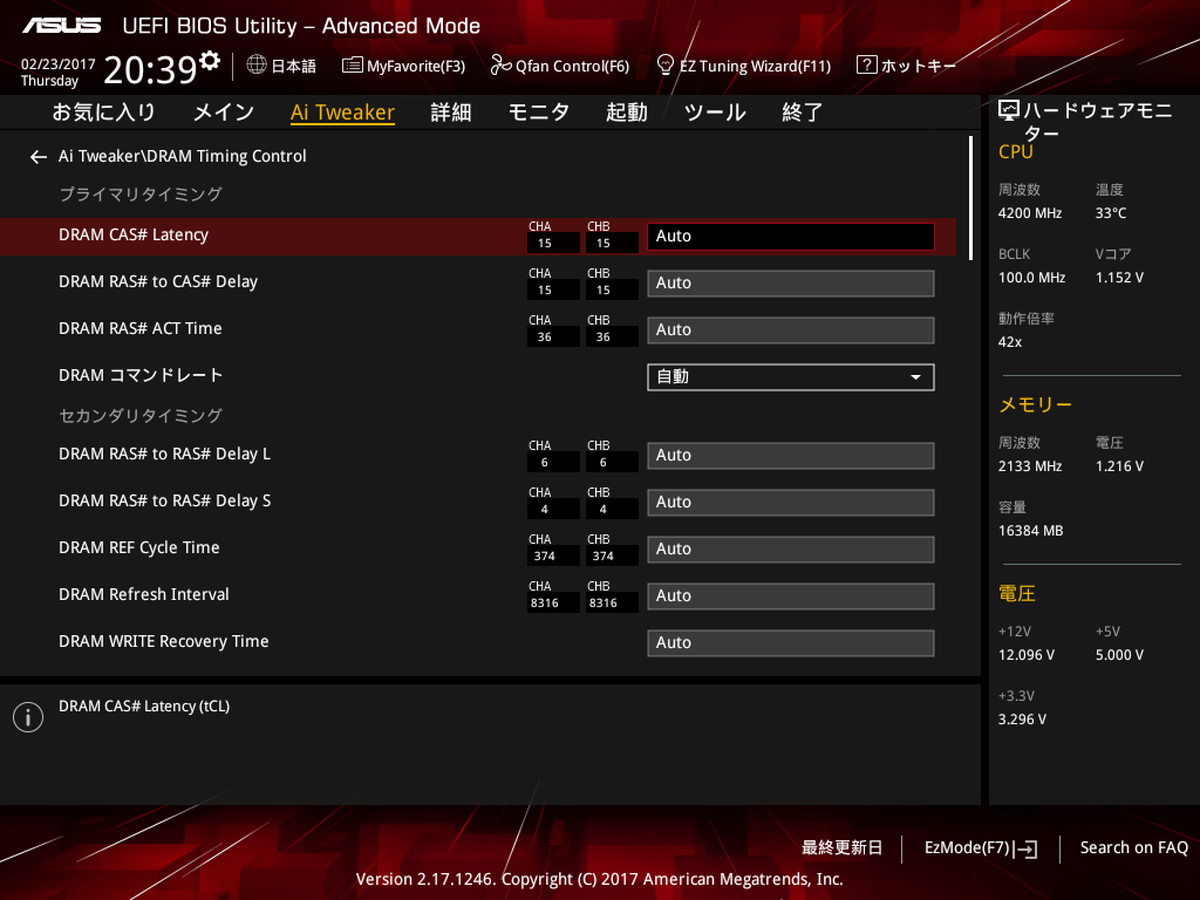Click +3.3V reading 3.296 V

coord(1022,719)
